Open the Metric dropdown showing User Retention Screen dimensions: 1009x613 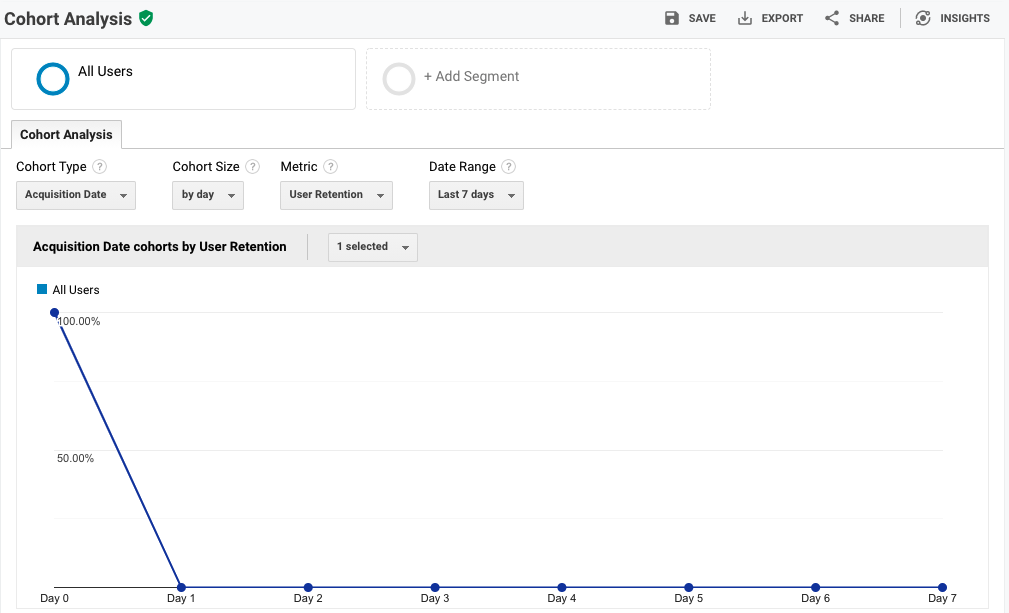(x=336, y=195)
